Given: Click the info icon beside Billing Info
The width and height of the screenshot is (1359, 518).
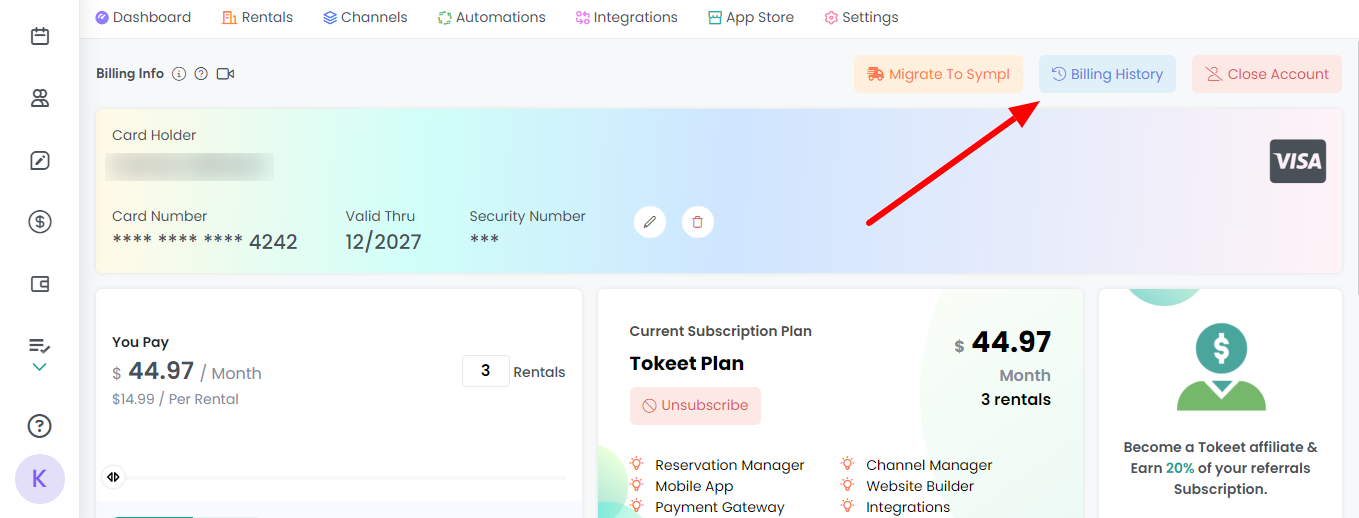Looking at the screenshot, I should 179,74.
